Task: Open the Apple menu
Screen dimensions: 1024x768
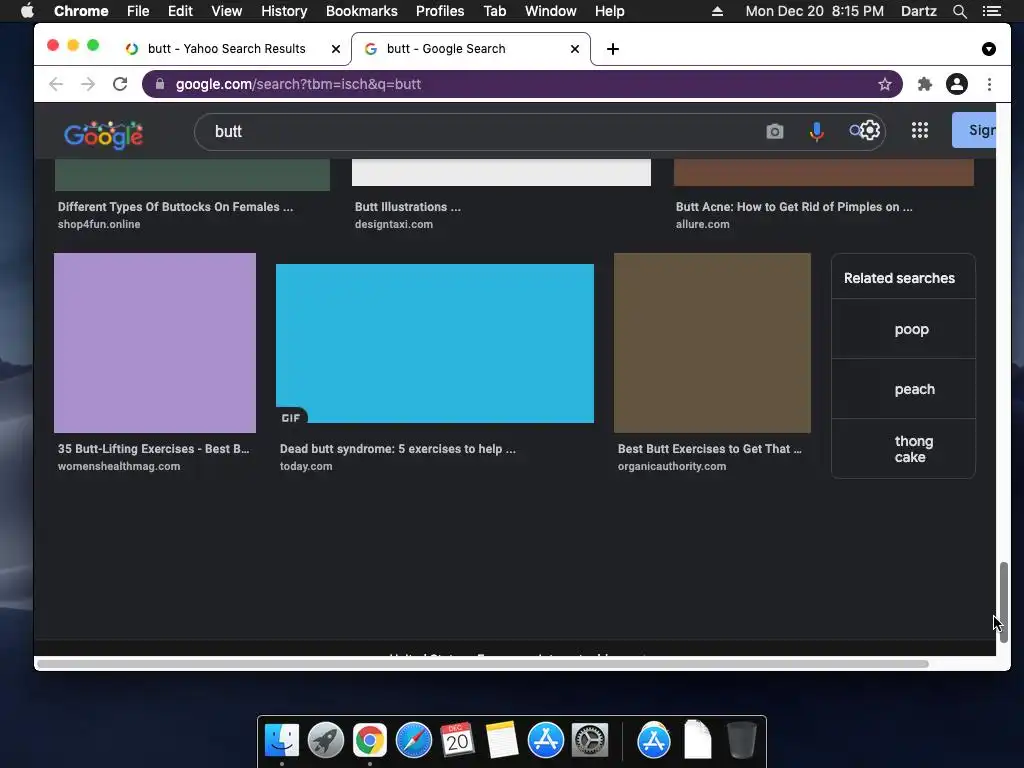Action: click(27, 11)
